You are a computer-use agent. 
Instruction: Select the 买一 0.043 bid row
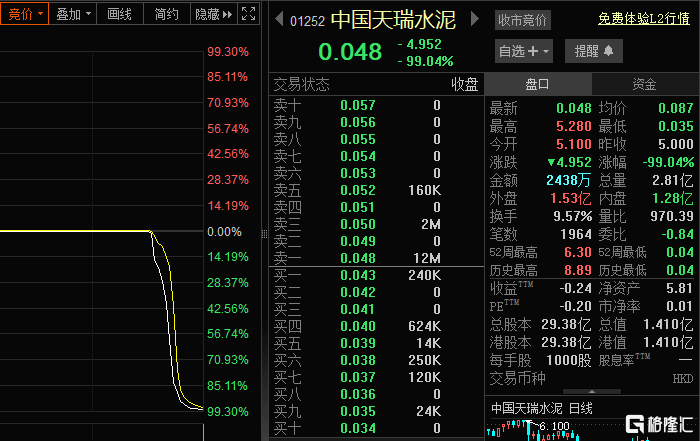(x=376, y=275)
